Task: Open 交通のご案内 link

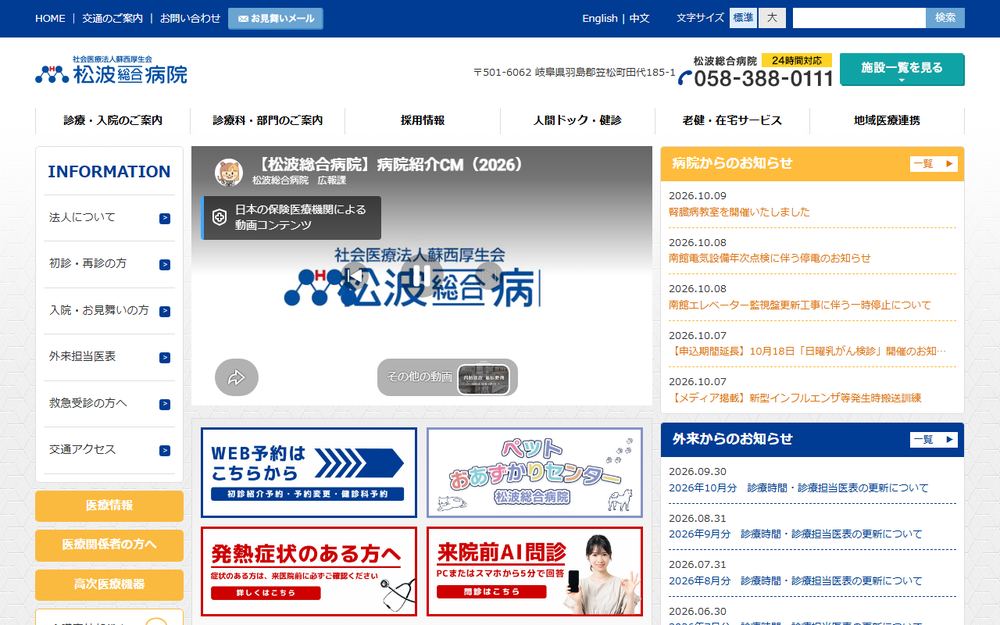Action: (x=112, y=18)
